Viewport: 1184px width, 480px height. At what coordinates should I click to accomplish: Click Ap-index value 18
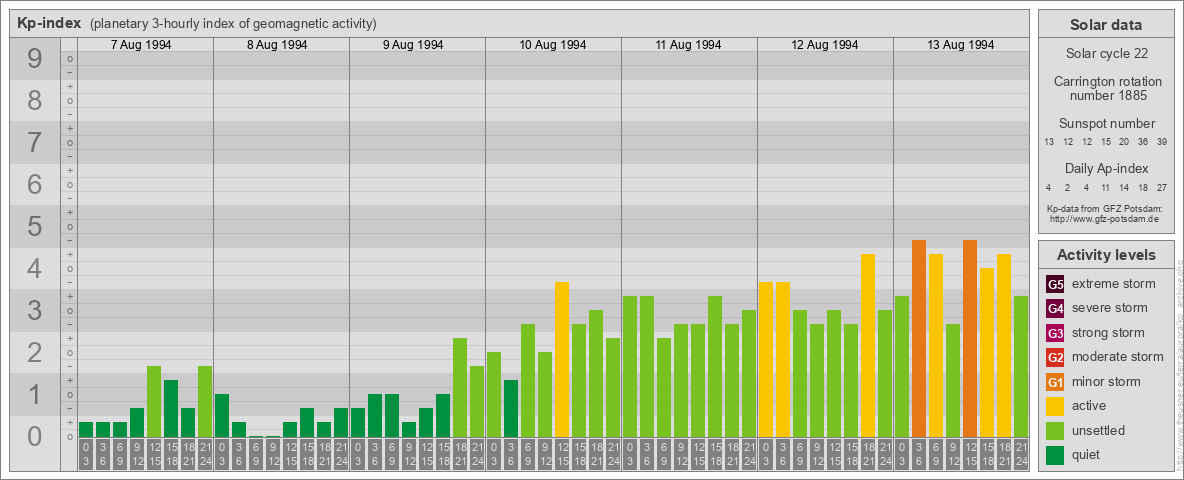1143,187
